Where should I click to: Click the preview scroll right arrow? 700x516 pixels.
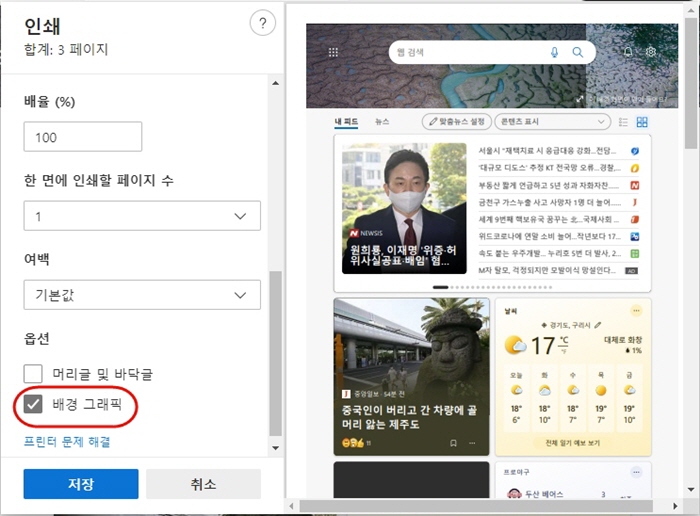click(x=675, y=506)
